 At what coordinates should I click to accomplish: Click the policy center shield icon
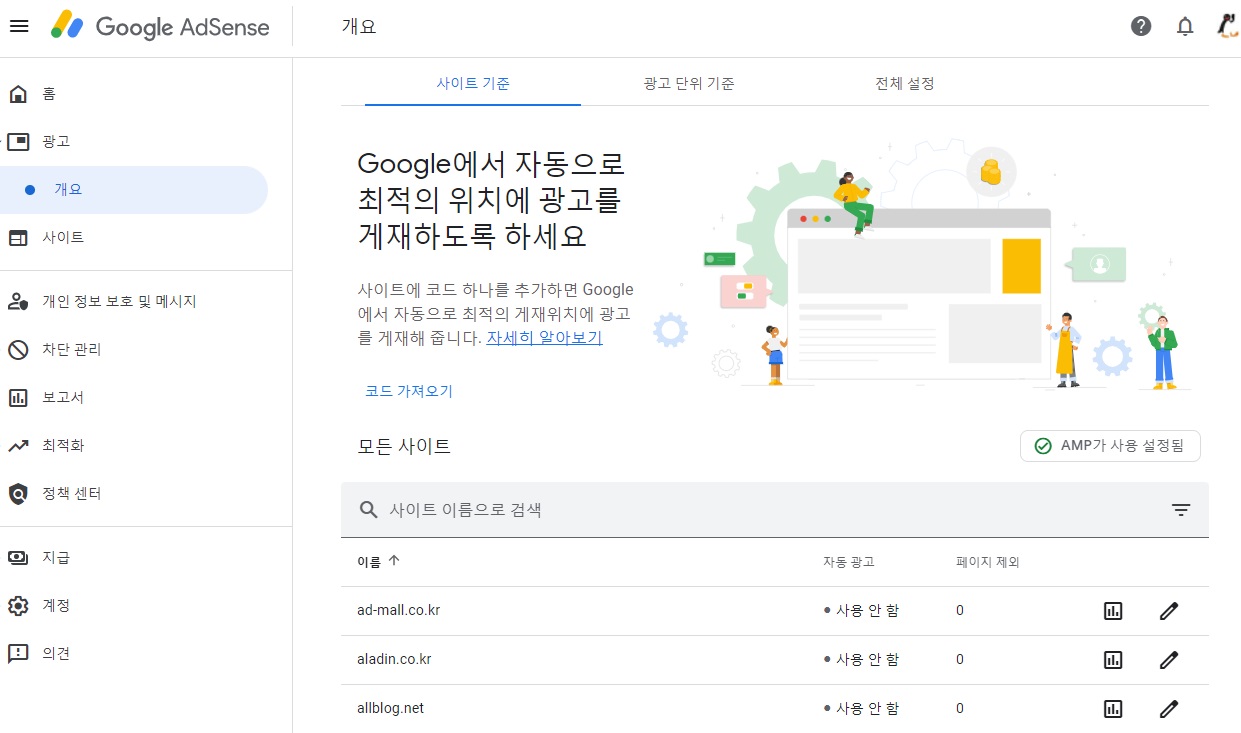click(18, 494)
